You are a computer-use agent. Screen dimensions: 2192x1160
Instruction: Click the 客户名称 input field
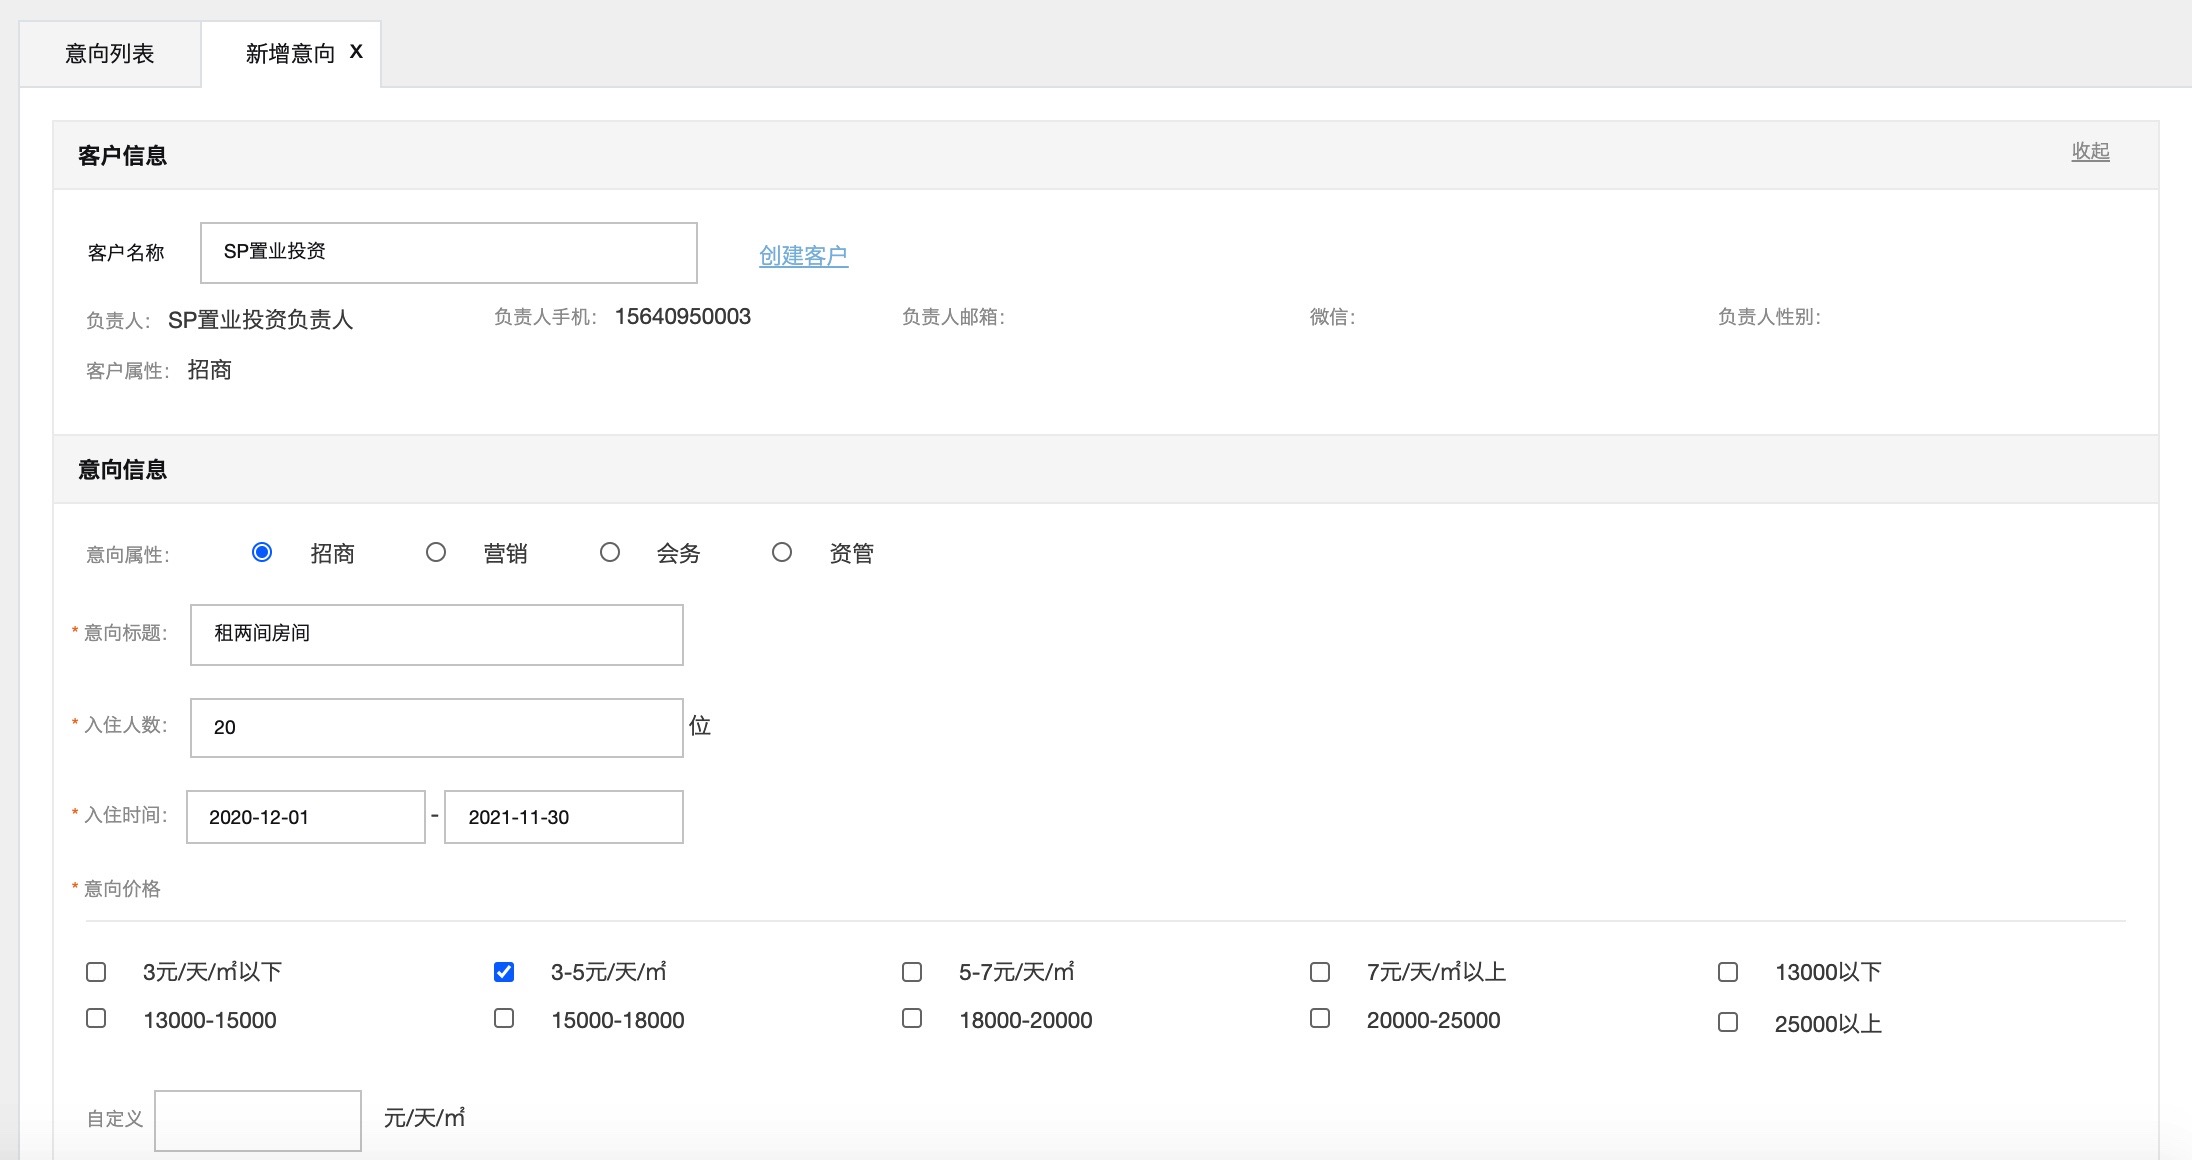(x=448, y=252)
